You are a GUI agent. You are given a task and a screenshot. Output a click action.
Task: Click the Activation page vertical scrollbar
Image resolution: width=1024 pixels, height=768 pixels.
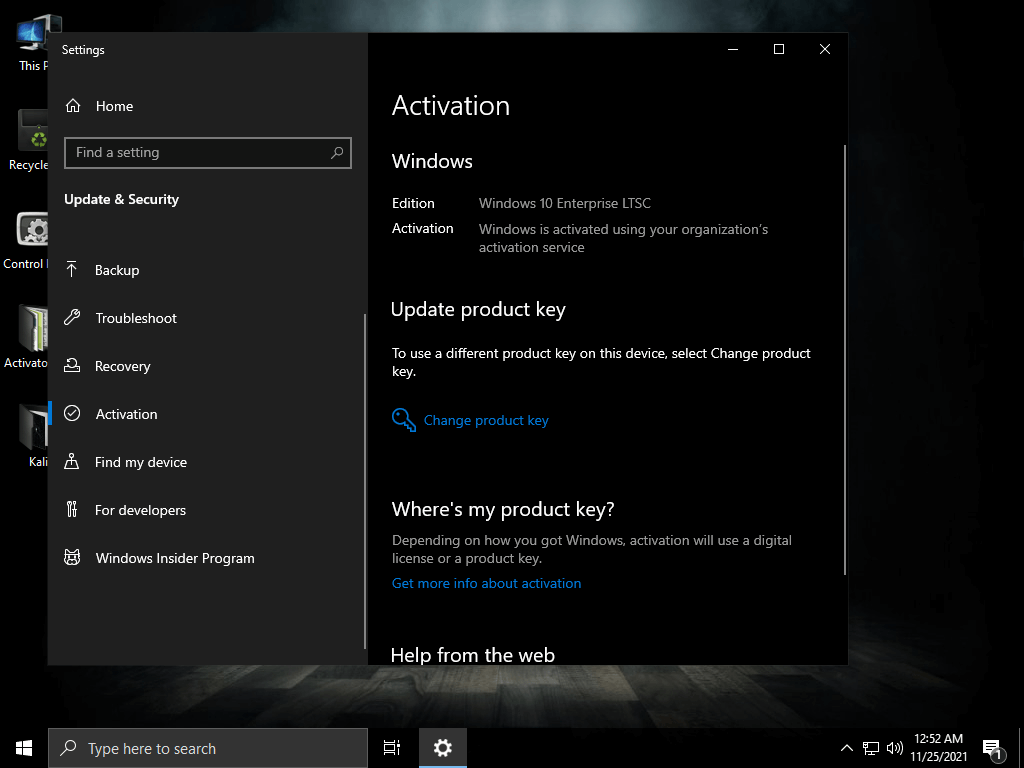point(844,360)
